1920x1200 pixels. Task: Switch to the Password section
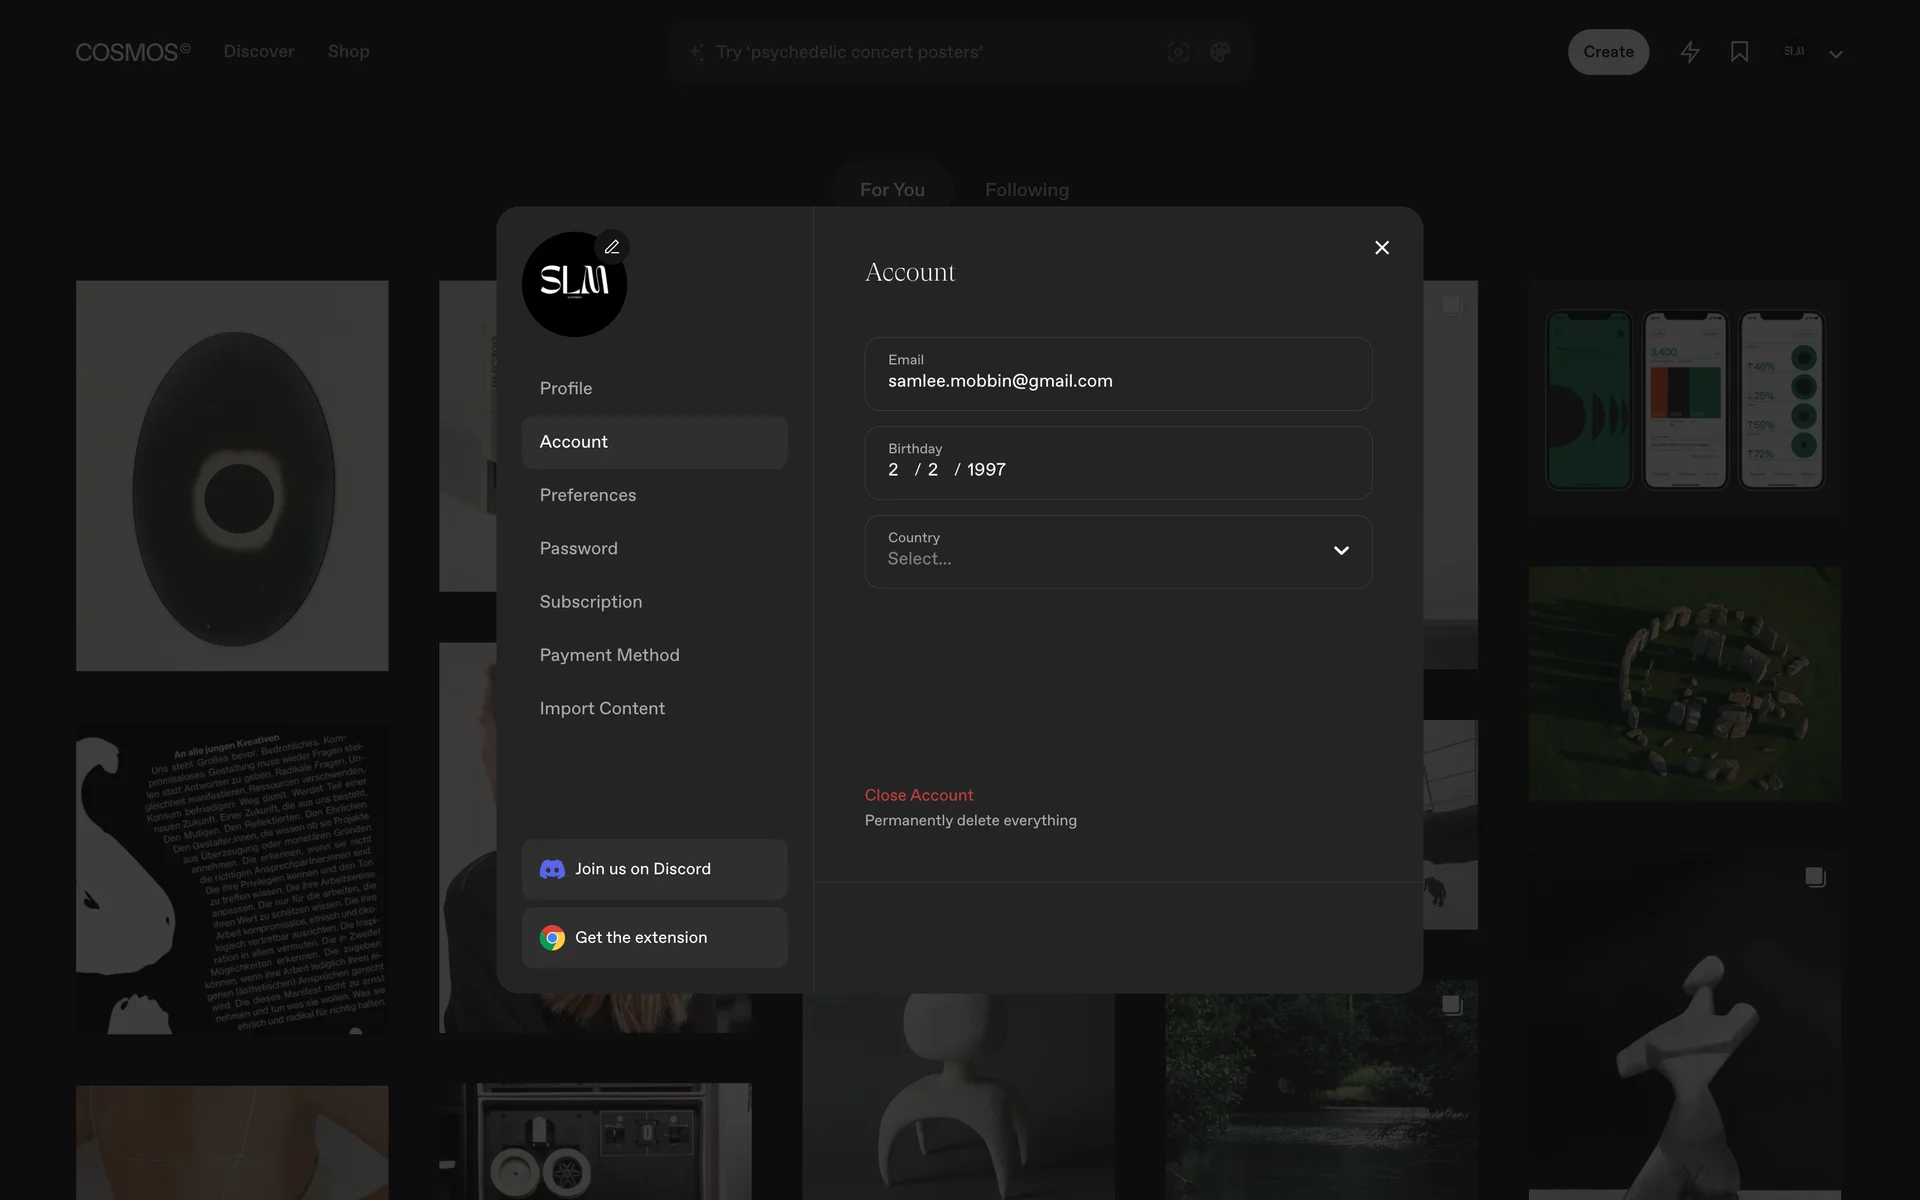[x=578, y=548]
